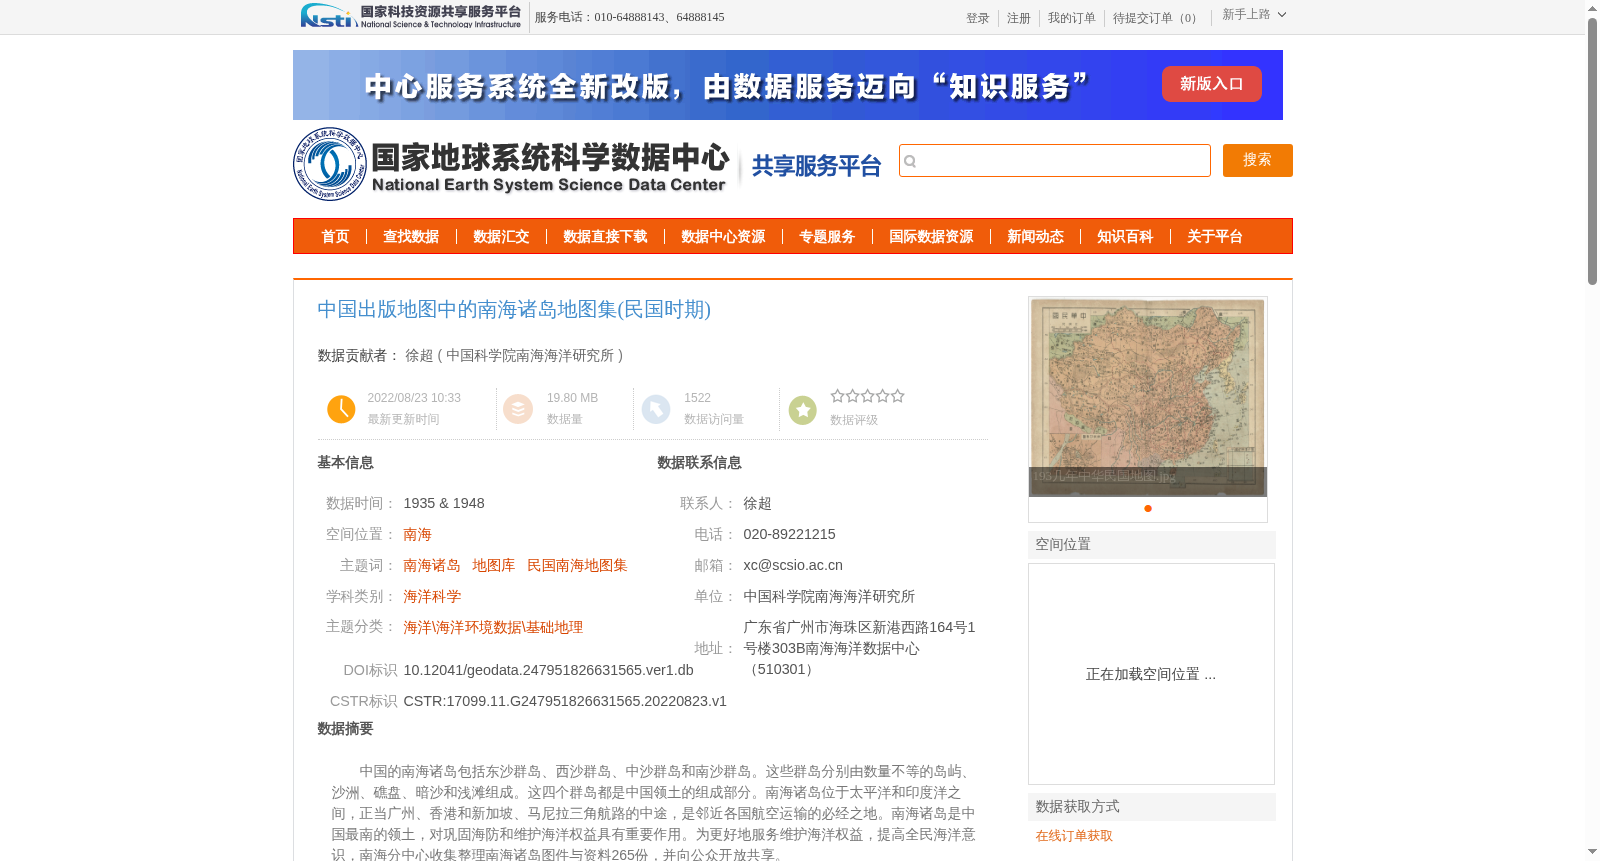The height and width of the screenshot is (861, 1600).
Task: Click the 地图库 keyword link
Action: point(493,566)
